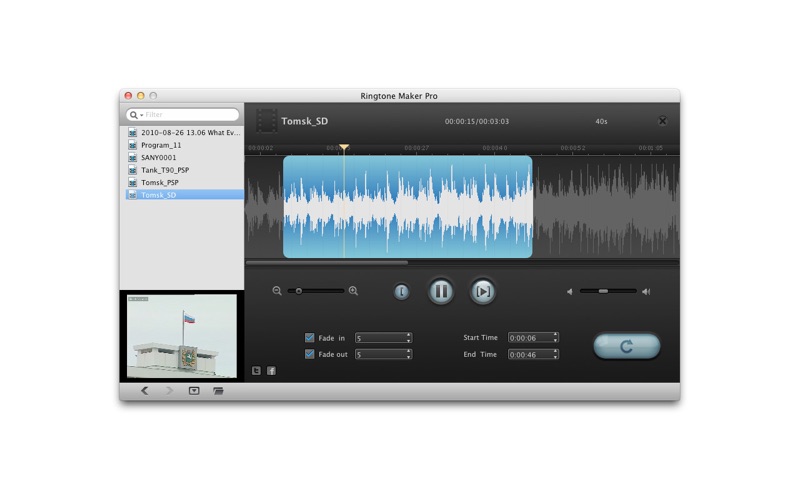
Task: Close the window with the red button
Action: tap(129, 95)
